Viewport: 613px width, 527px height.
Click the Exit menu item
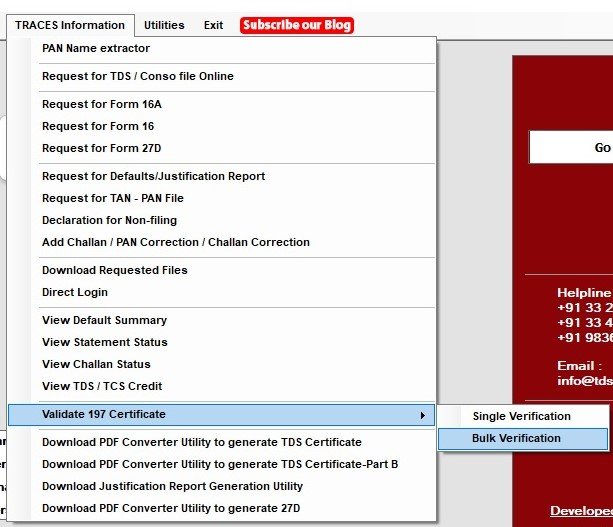tap(213, 25)
